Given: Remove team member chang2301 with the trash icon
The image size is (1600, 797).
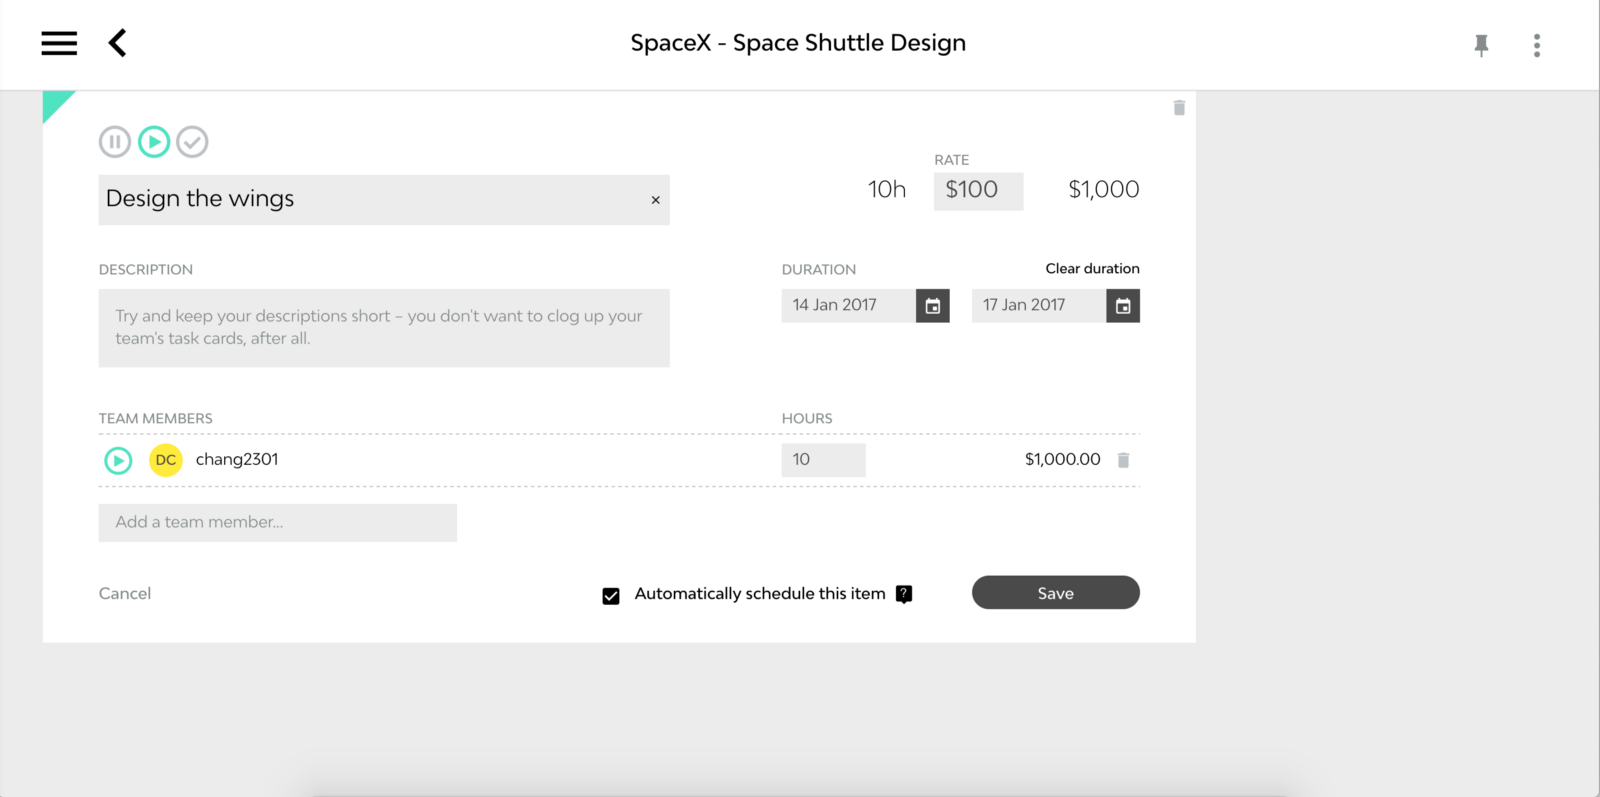Looking at the screenshot, I should (x=1123, y=460).
